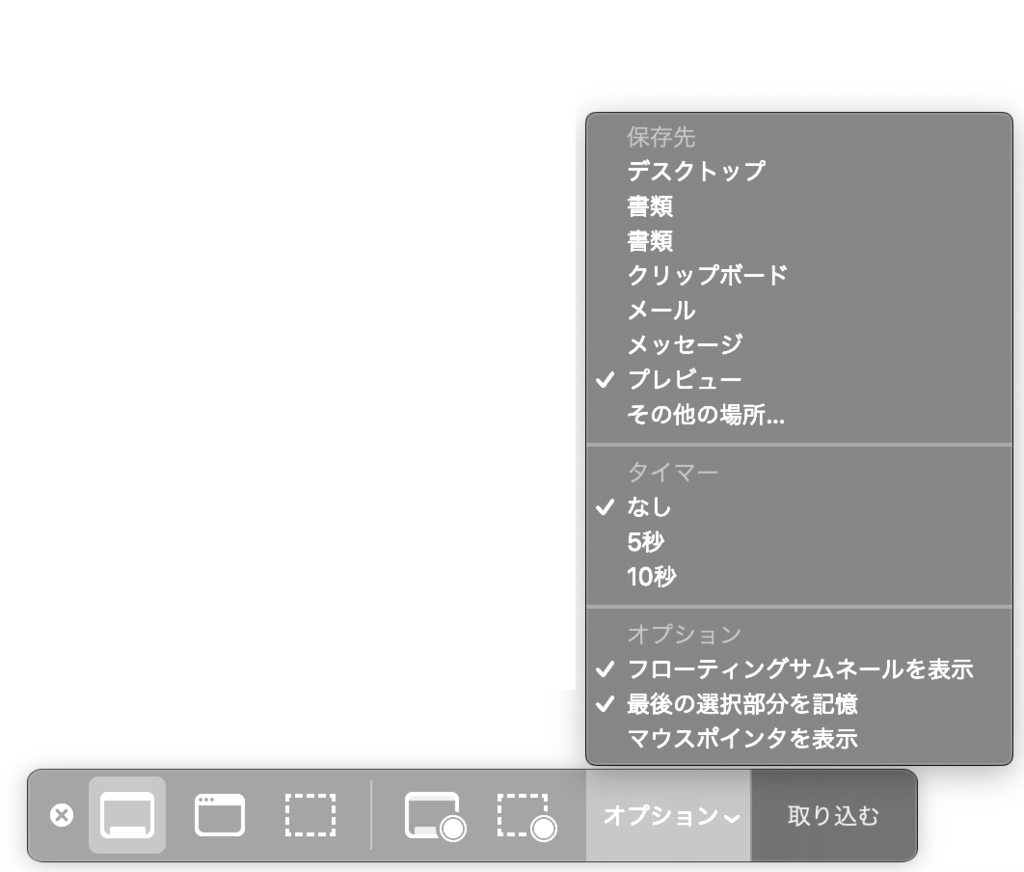The width and height of the screenshot is (1024, 872).
Task: Open the オプション dropdown menu
Action: [668, 815]
